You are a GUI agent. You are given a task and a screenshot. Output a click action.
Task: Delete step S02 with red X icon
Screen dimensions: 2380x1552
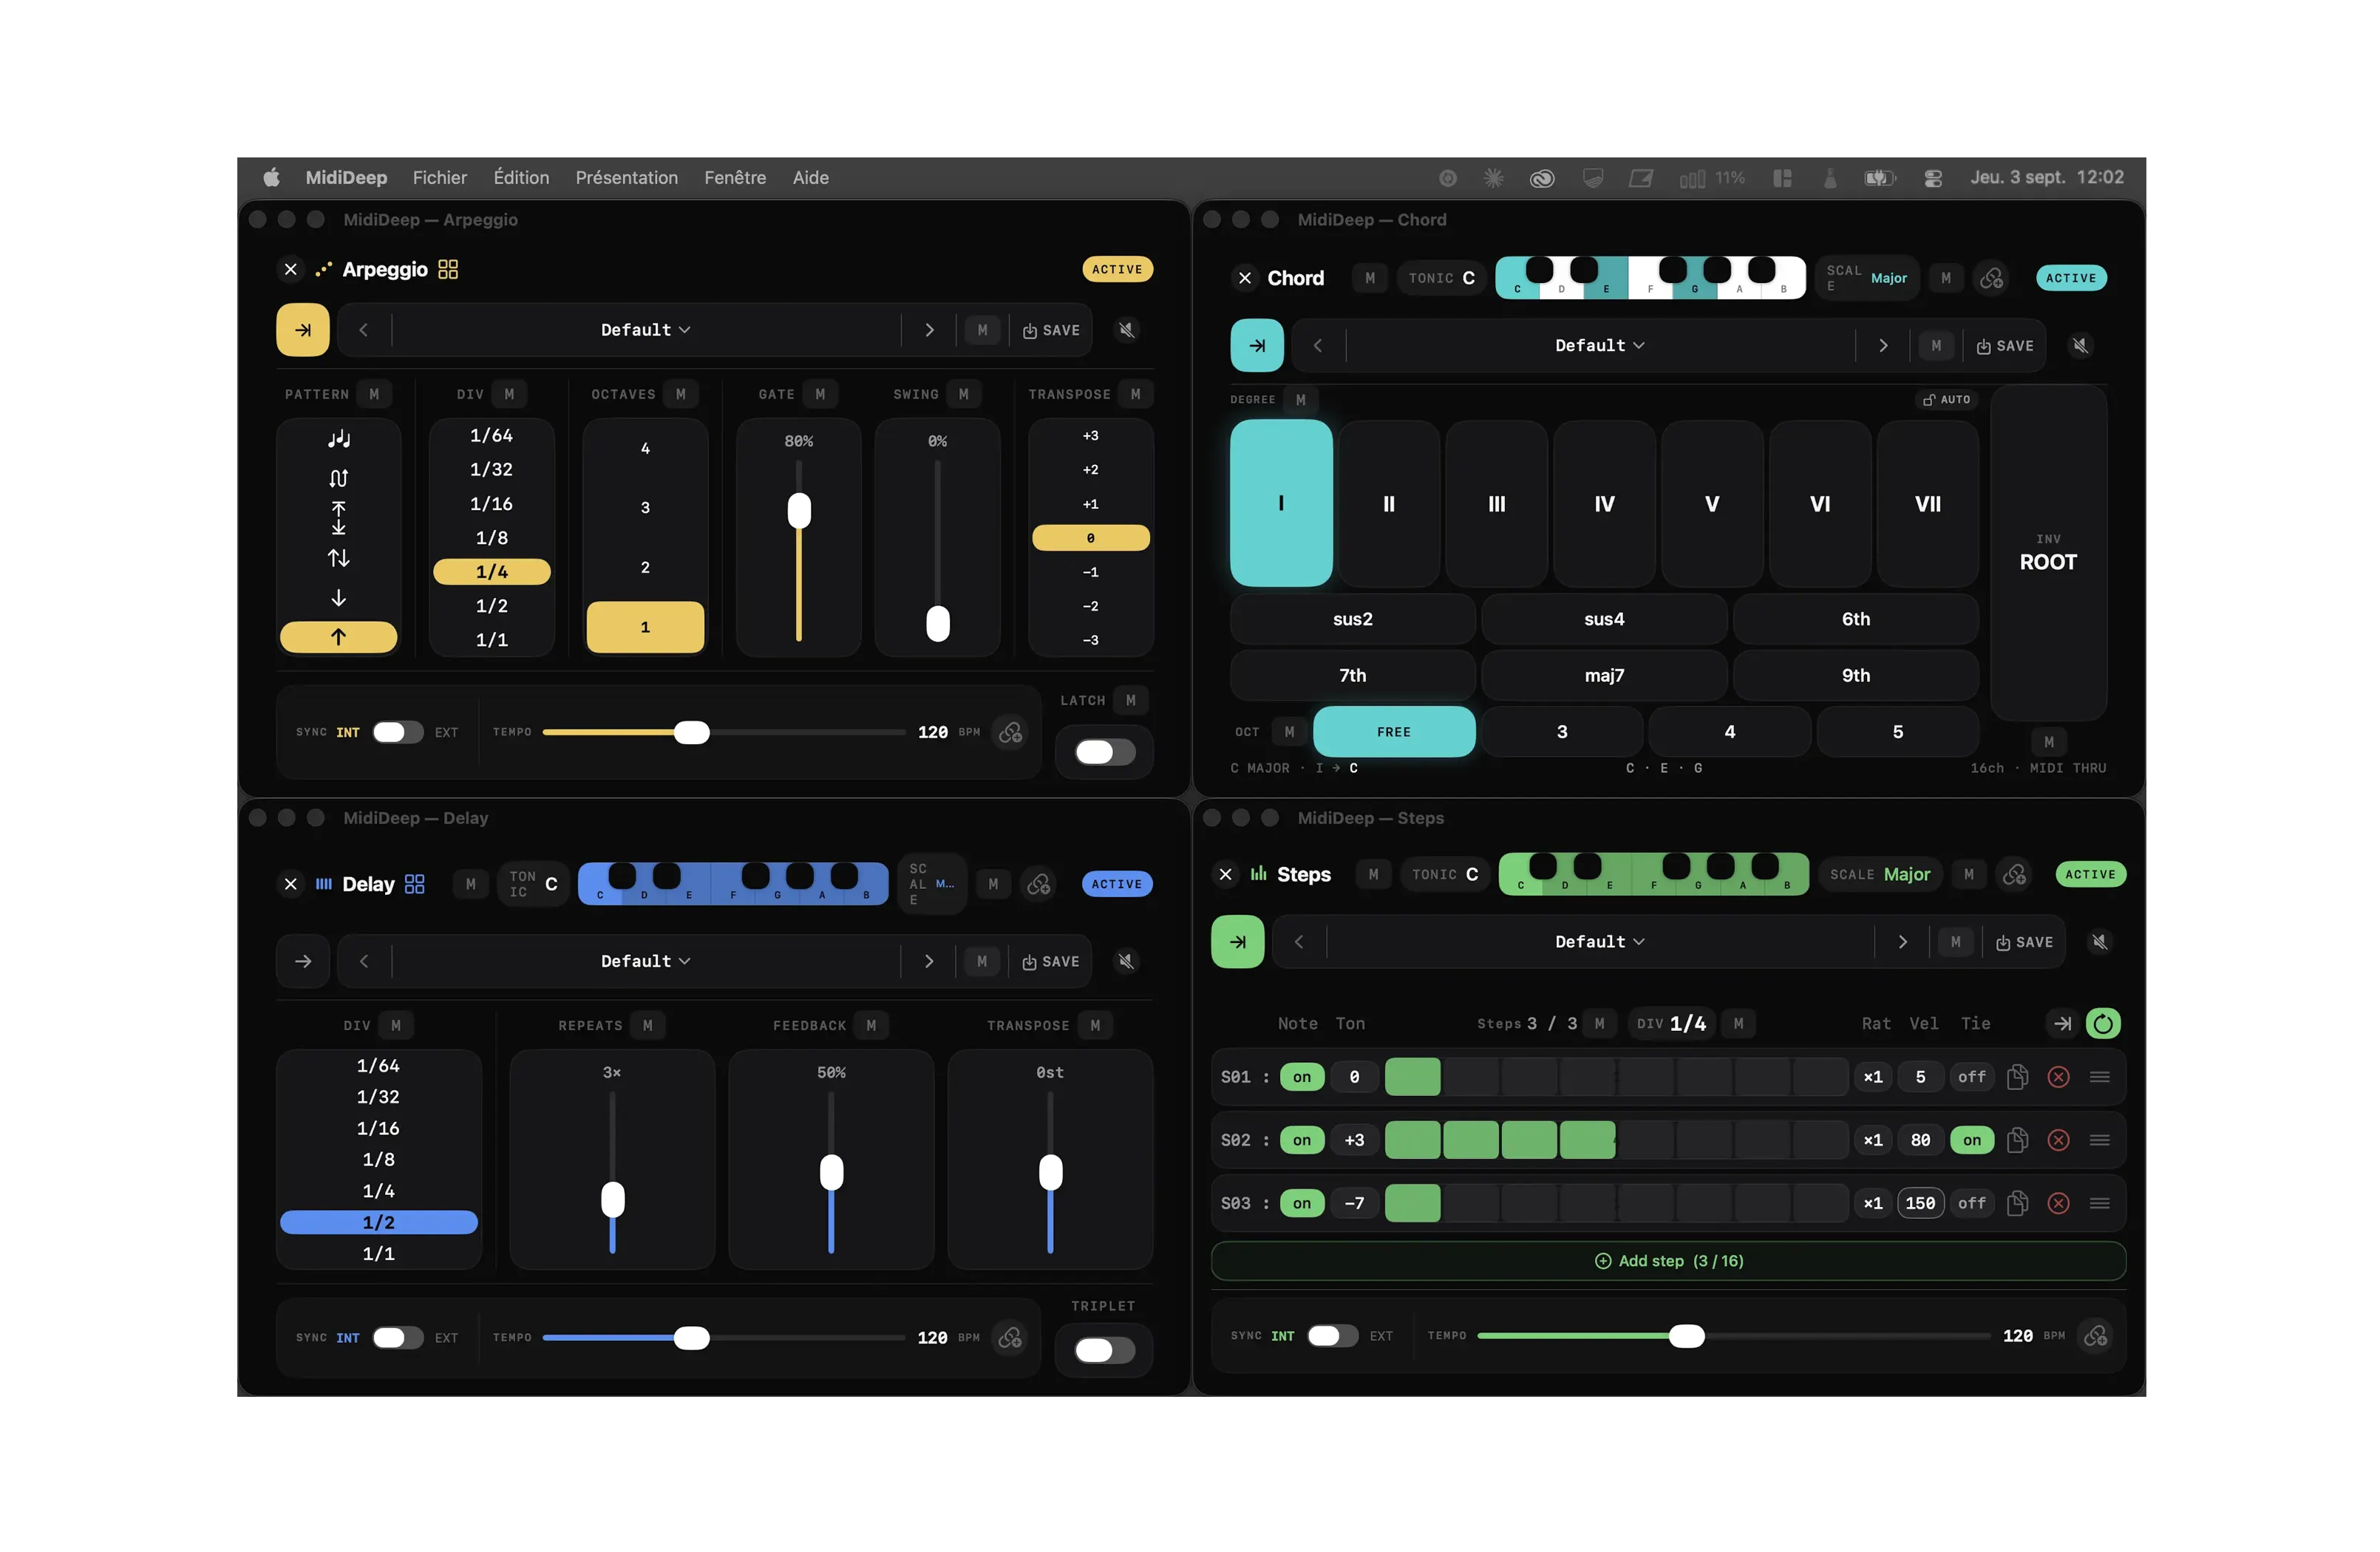pyautogui.click(x=2059, y=1141)
